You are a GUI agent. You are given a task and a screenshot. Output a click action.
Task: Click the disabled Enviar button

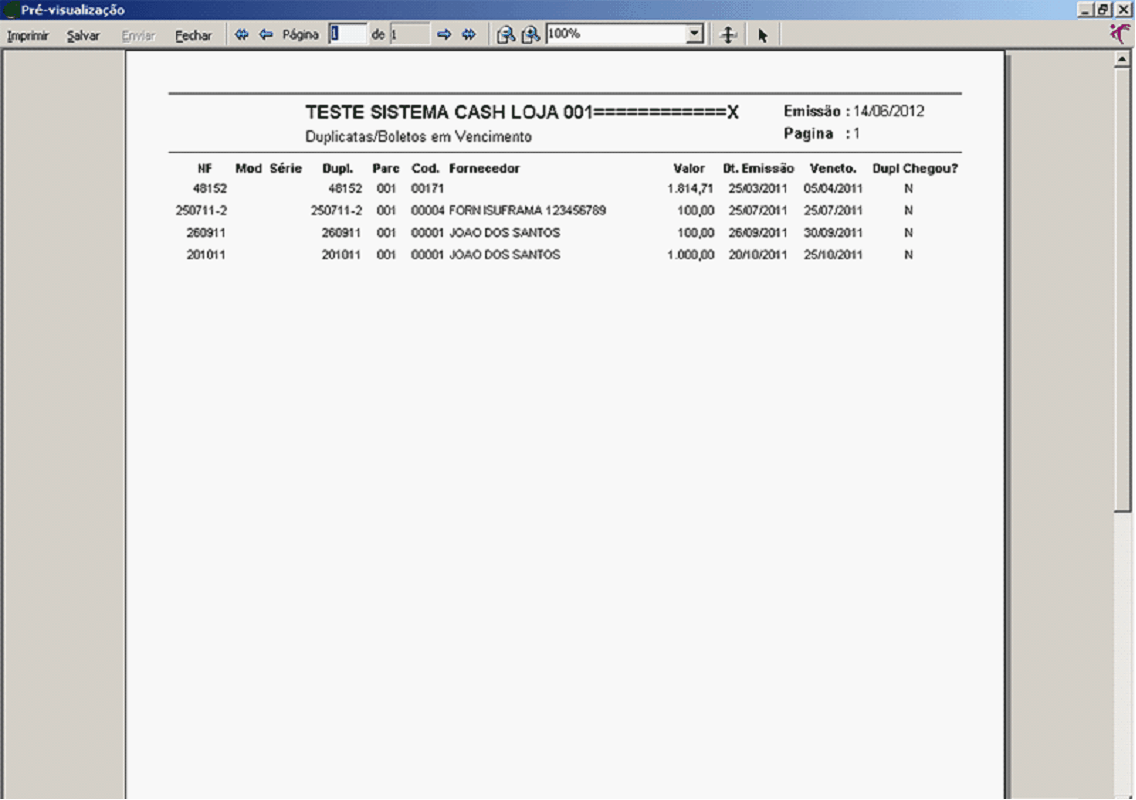pyautogui.click(x=138, y=35)
